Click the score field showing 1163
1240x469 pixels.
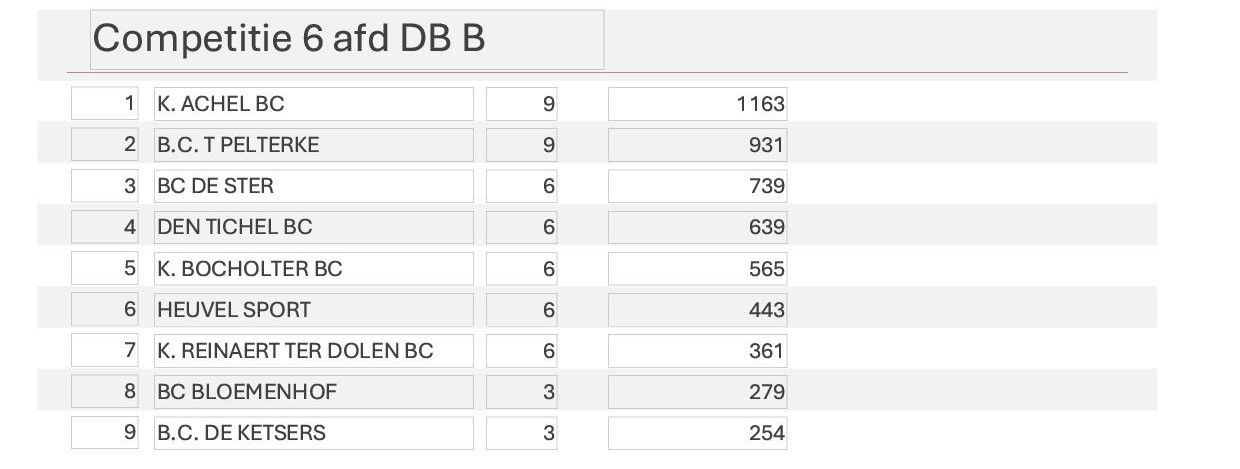tap(697, 104)
